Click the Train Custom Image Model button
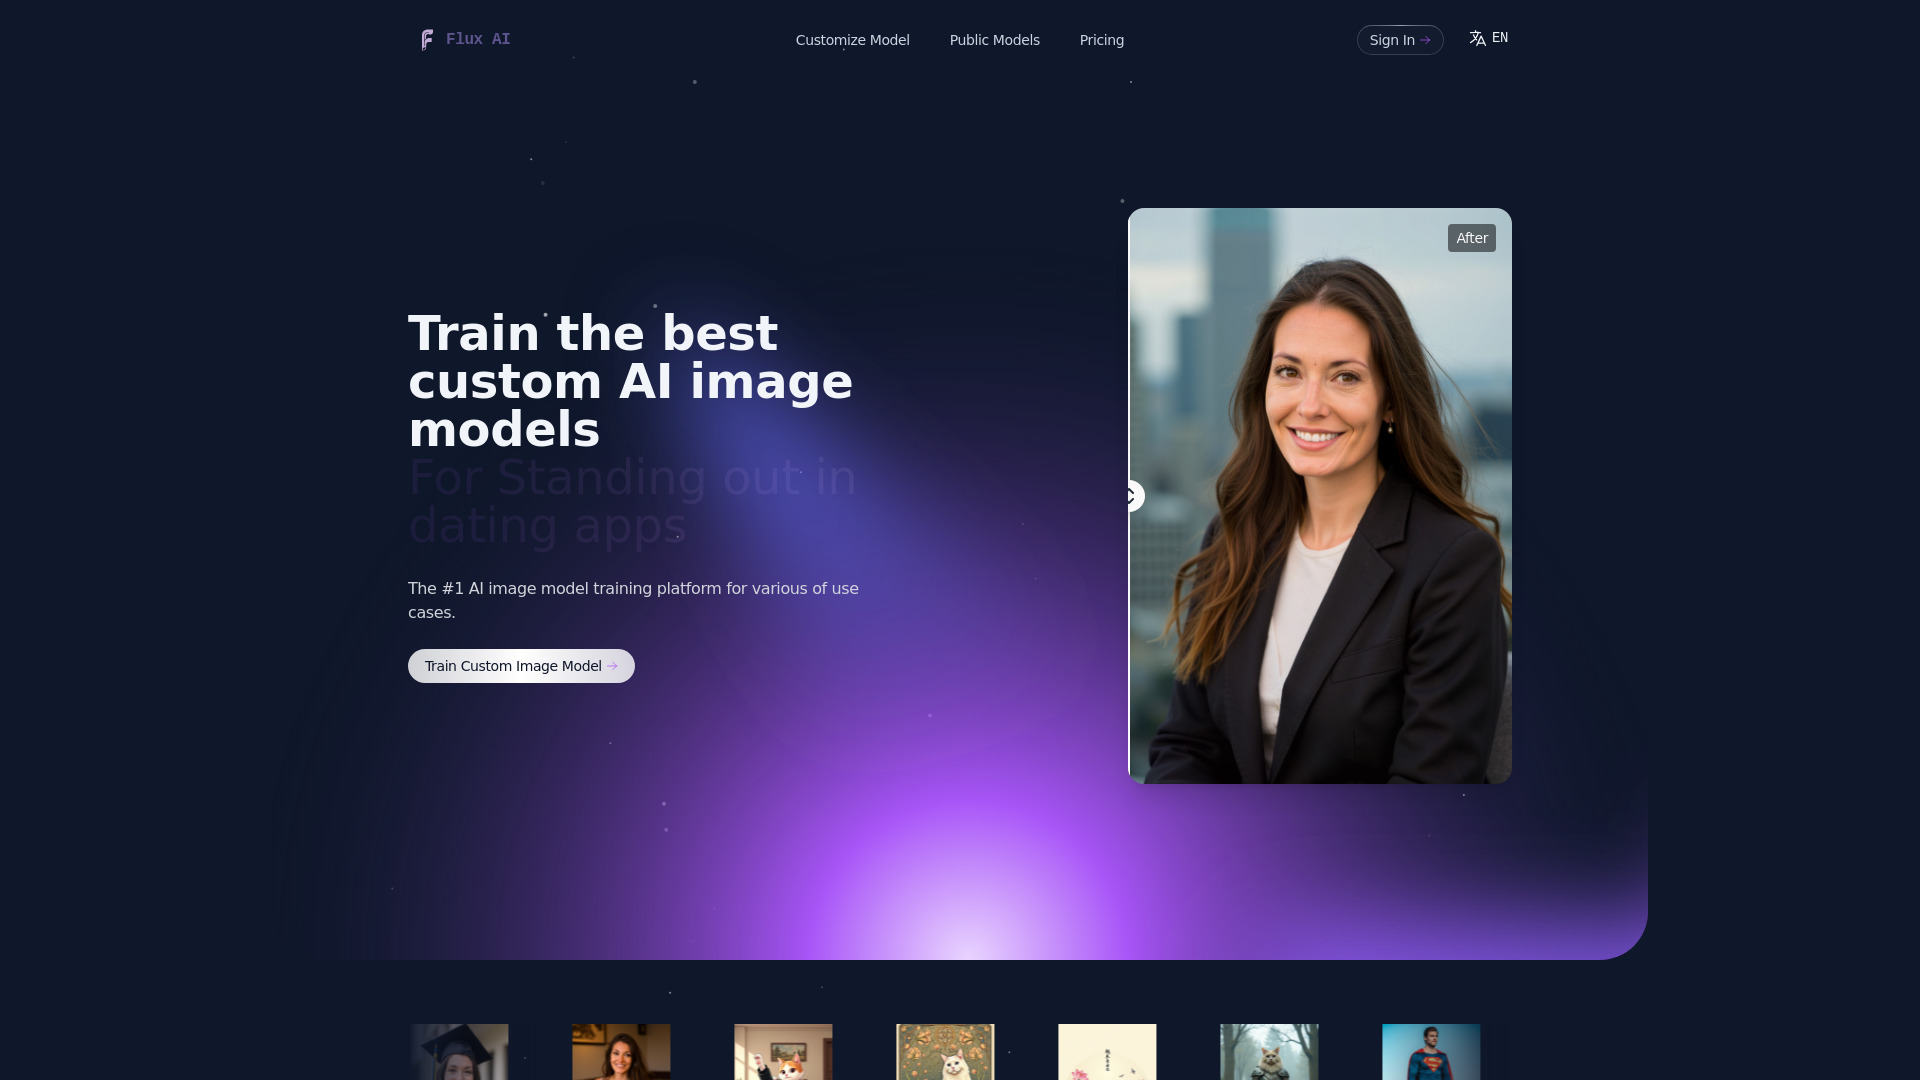The image size is (1920, 1080). pyautogui.click(x=521, y=665)
